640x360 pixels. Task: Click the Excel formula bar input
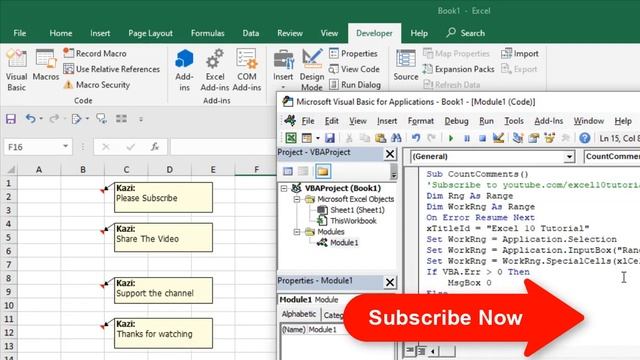pyautogui.click(x=223, y=147)
